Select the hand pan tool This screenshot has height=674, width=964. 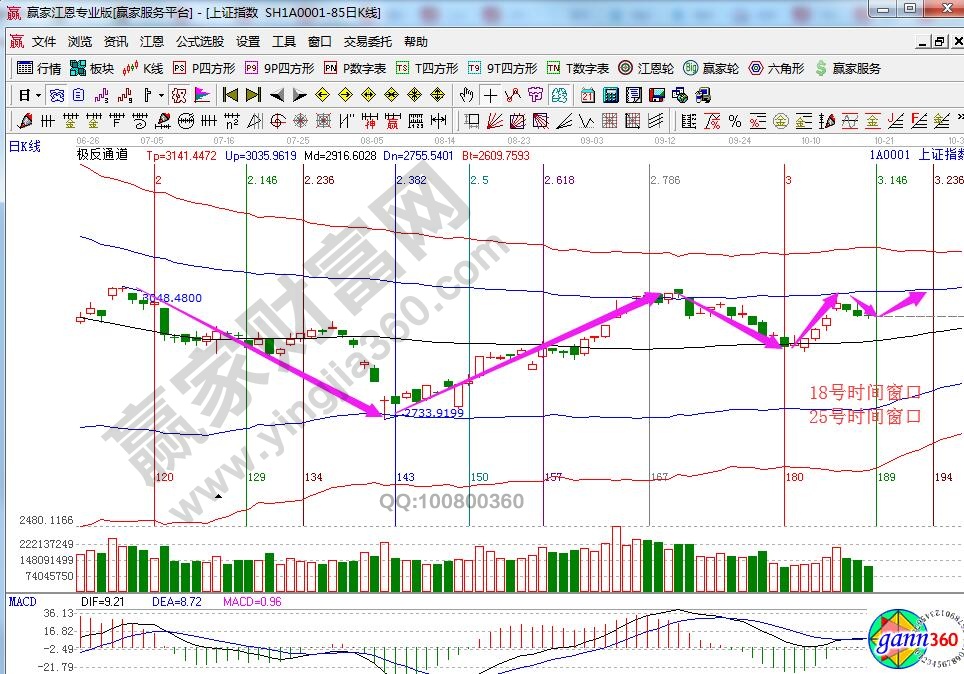[x=466, y=95]
